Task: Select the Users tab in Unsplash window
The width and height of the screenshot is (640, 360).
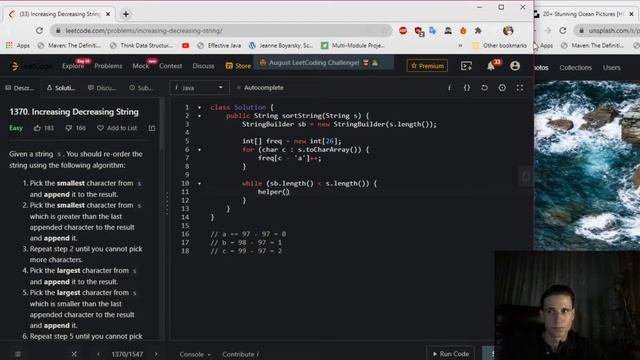Action: coord(611,68)
